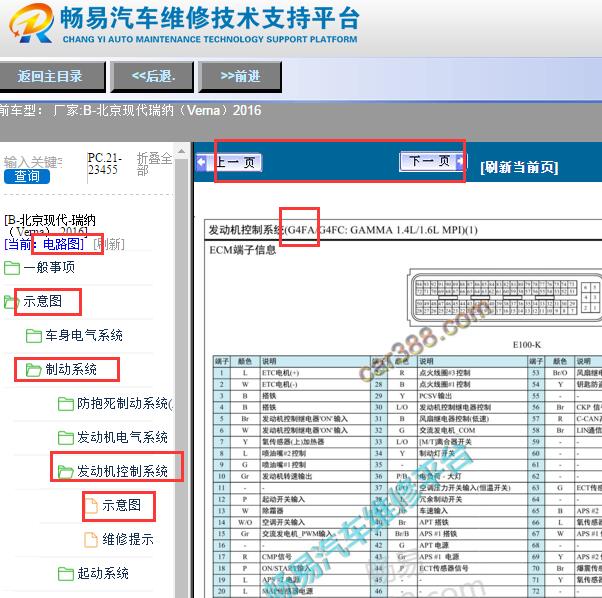The height and width of the screenshot is (598, 602).
Task: Click table cell 交流发电机_COM
Action: pos(473,431)
